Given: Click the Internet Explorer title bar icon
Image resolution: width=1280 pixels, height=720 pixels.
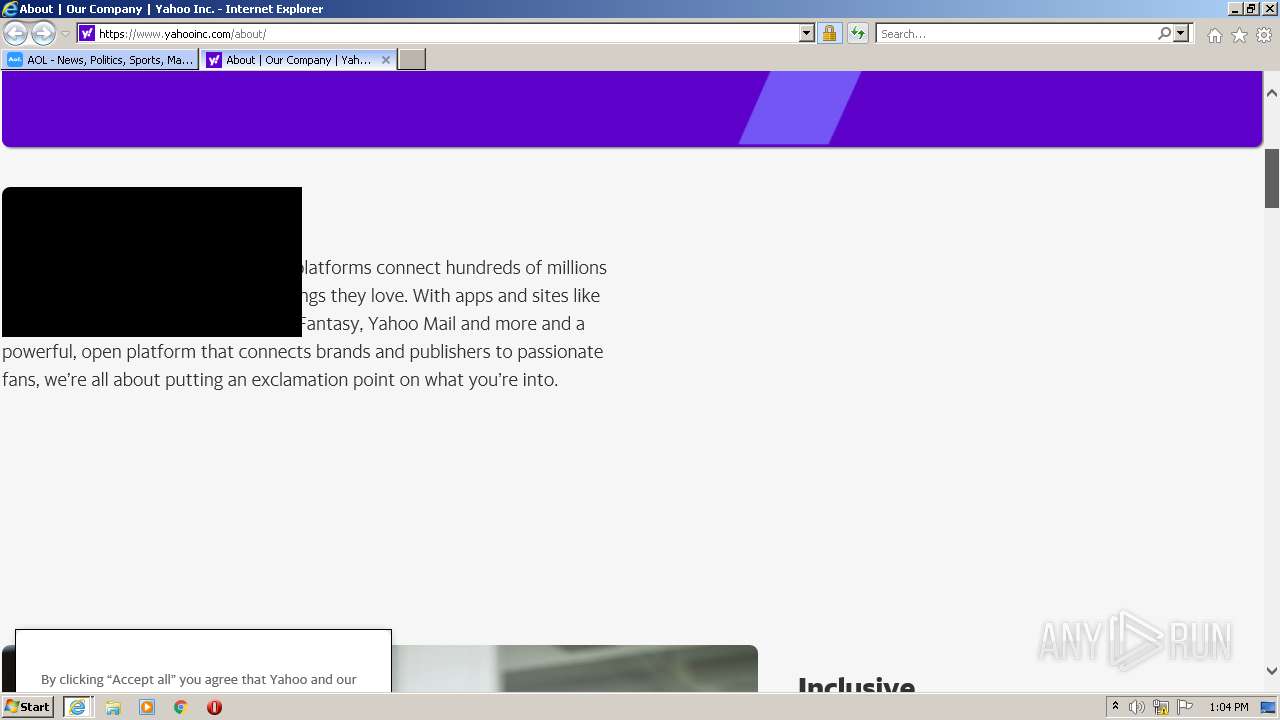Looking at the screenshot, I should click(9, 9).
